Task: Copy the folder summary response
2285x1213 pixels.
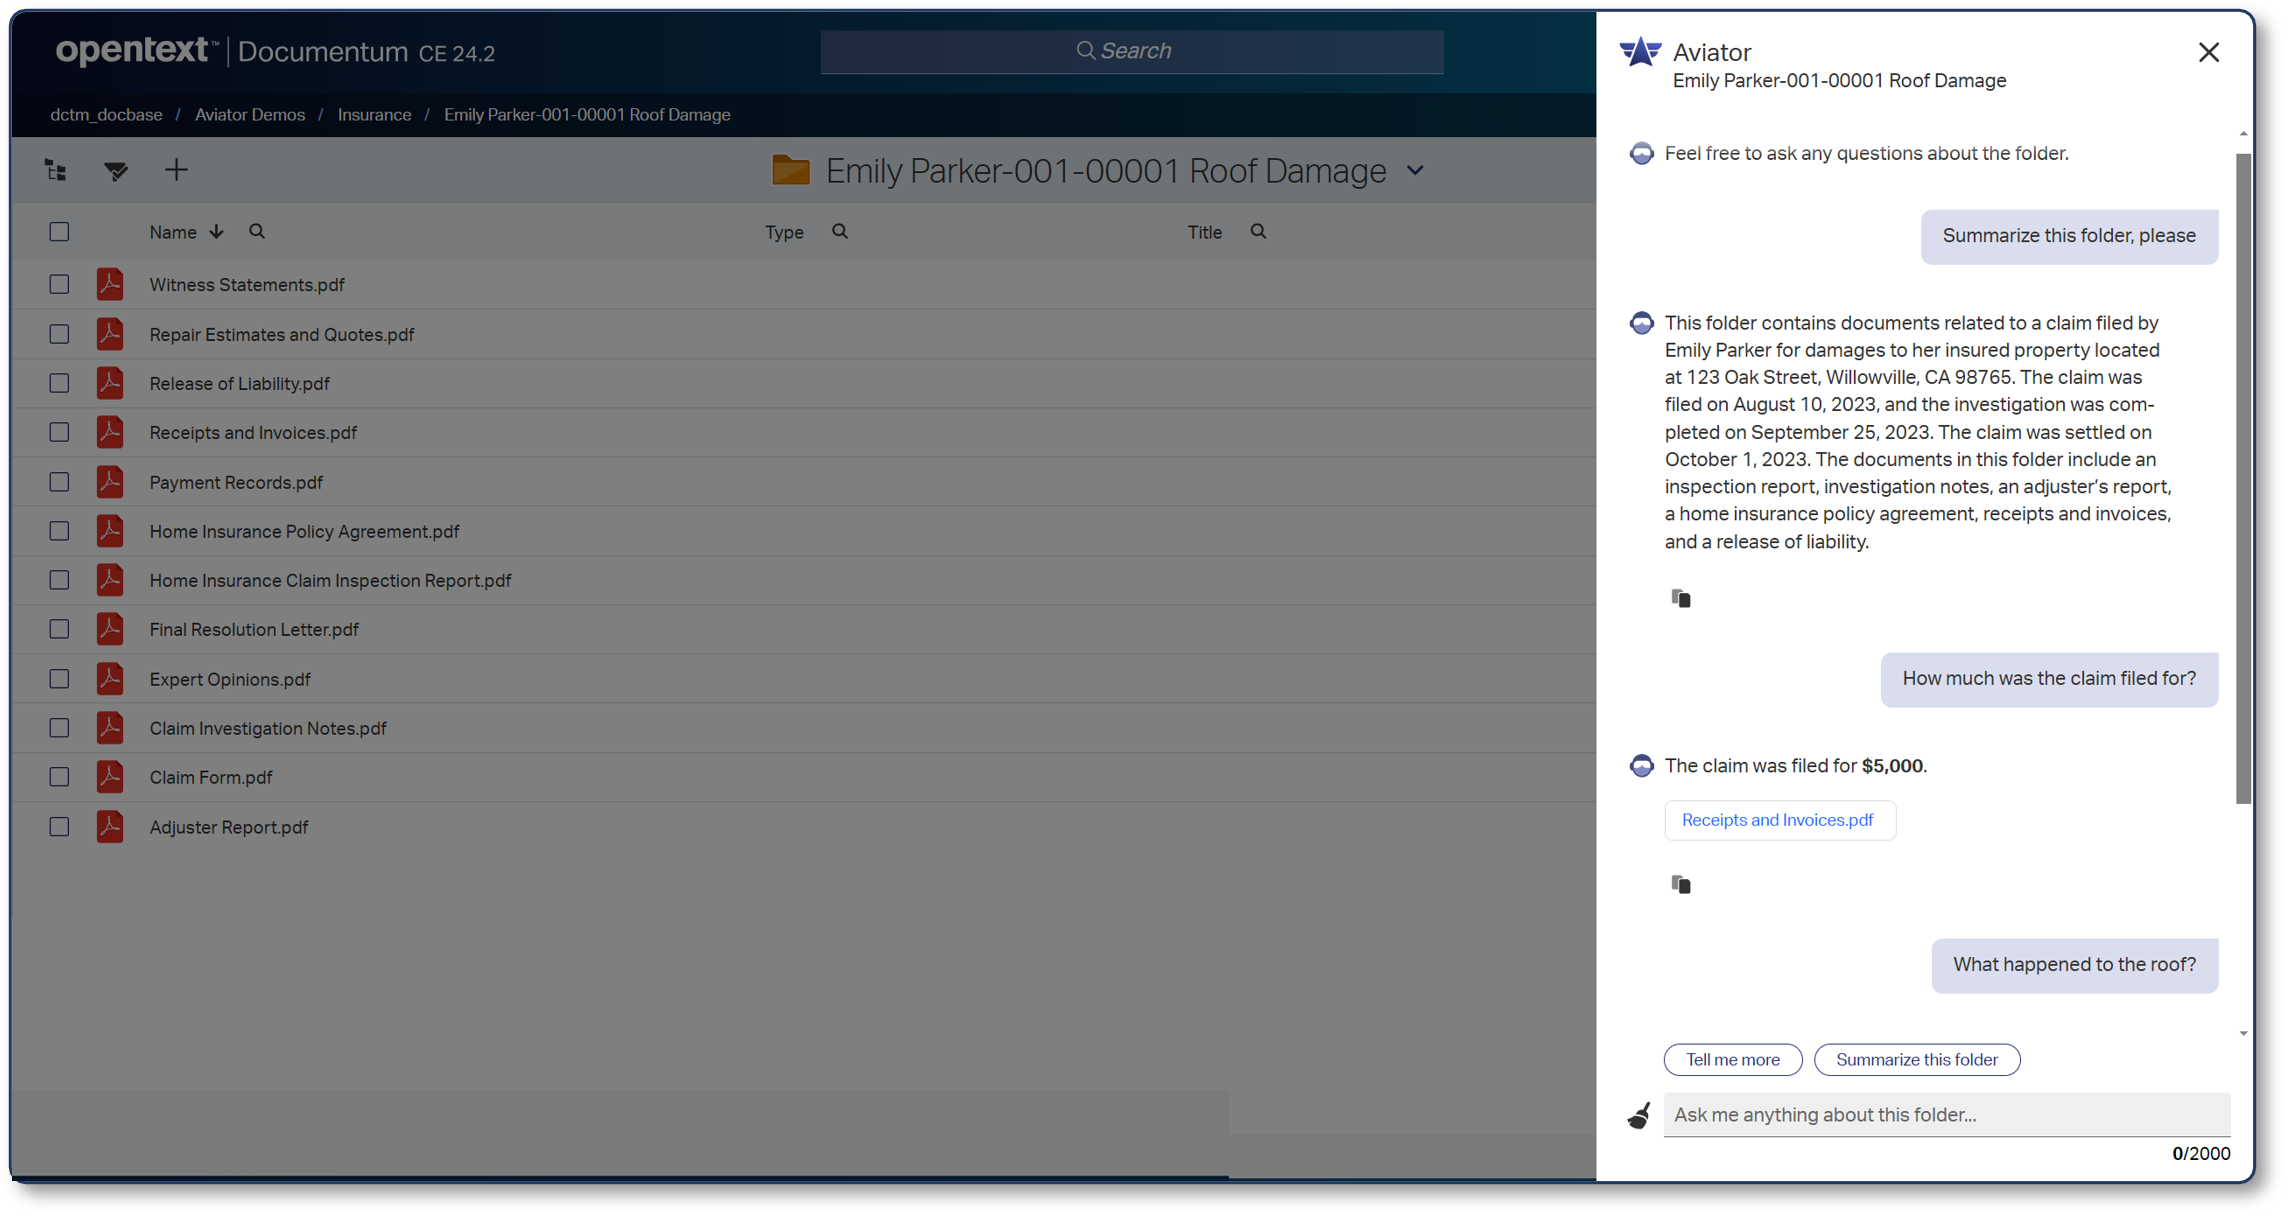Action: 1681,598
